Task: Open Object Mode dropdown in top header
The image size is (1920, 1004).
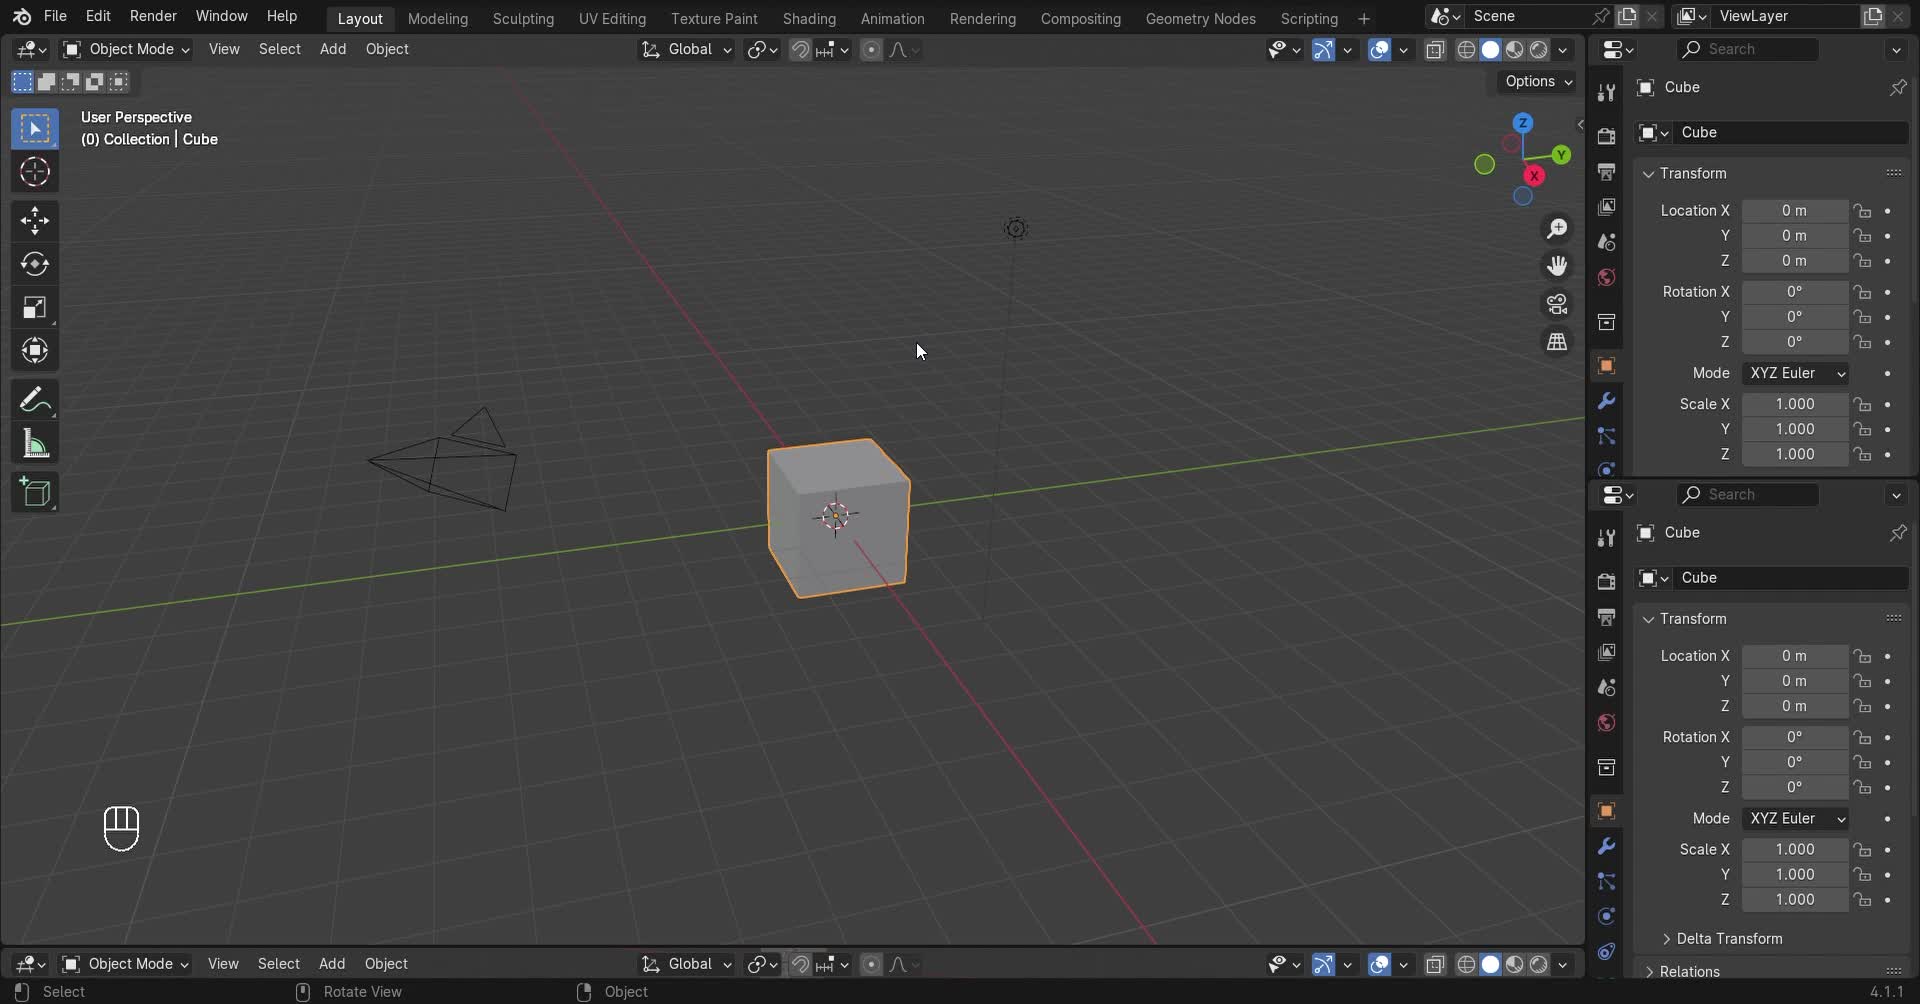Action: pos(126,49)
